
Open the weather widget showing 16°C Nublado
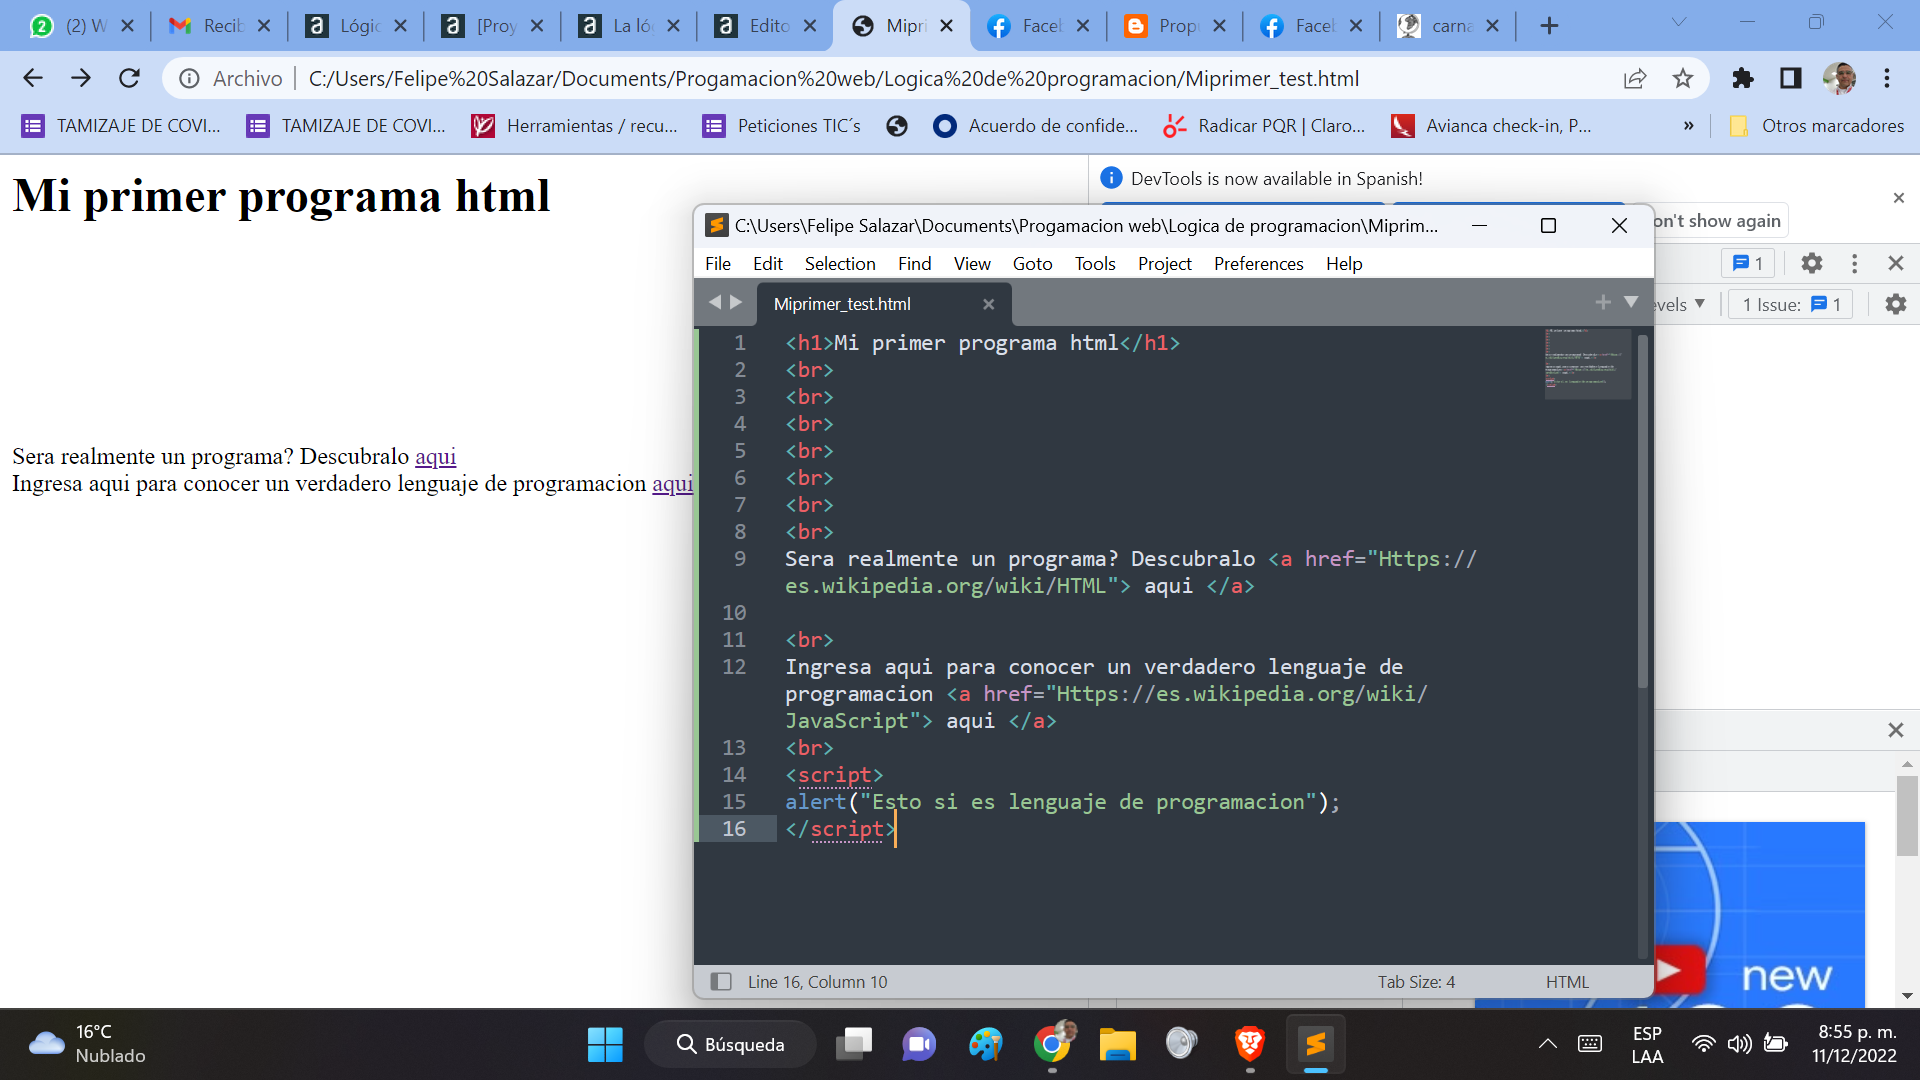tap(88, 1044)
